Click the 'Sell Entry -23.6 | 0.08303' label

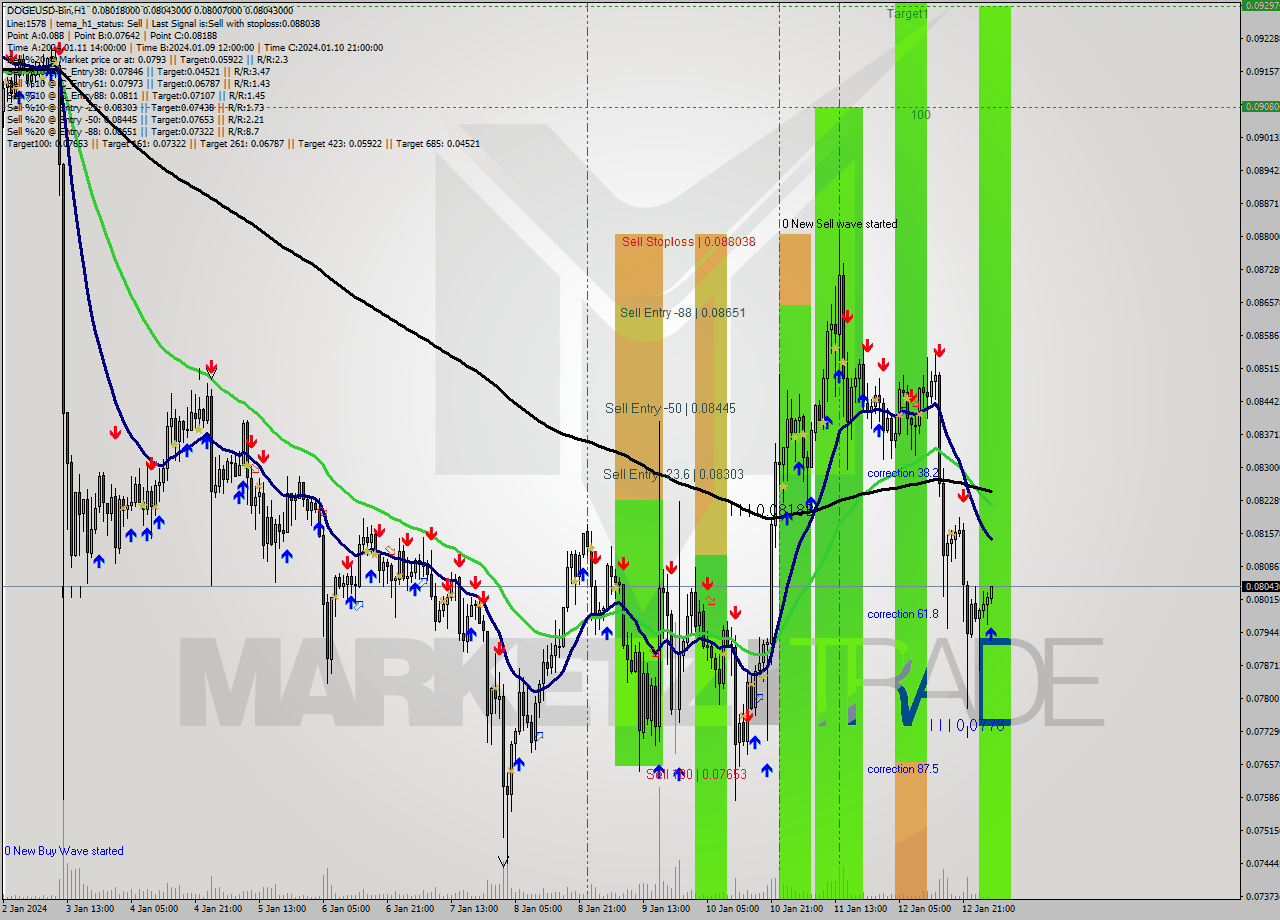(673, 474)
